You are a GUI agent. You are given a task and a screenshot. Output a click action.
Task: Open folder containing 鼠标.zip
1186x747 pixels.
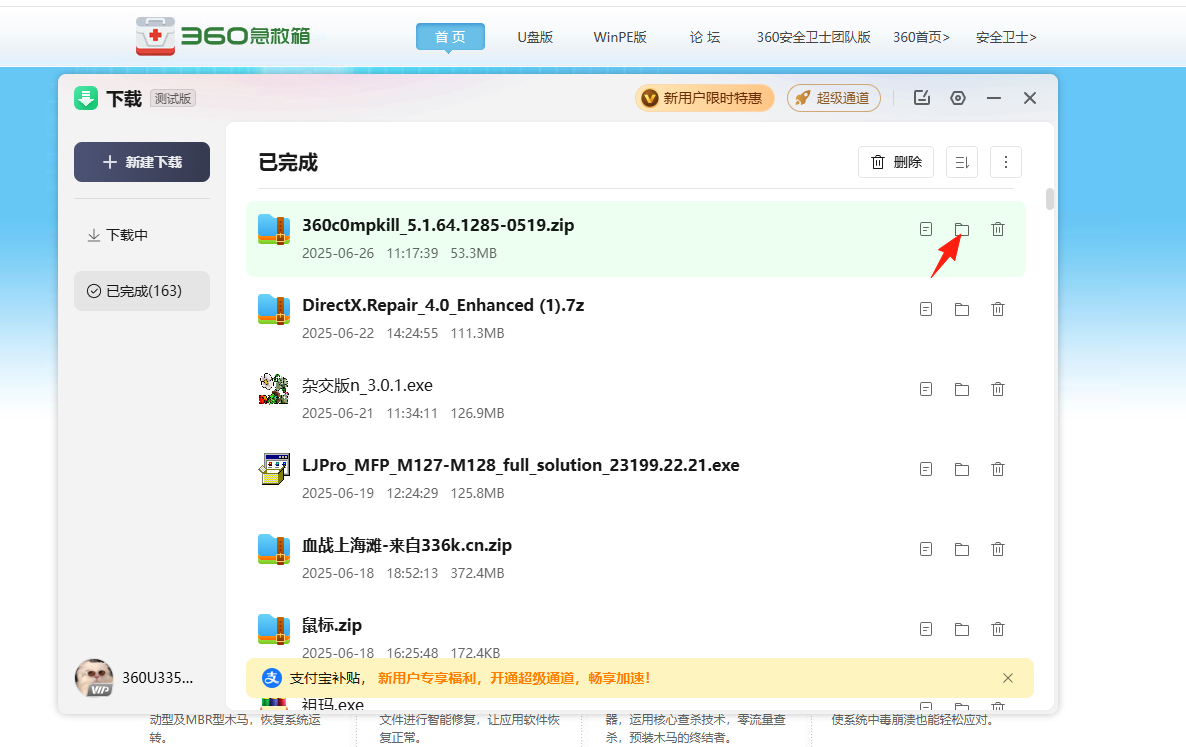point(961,629)
